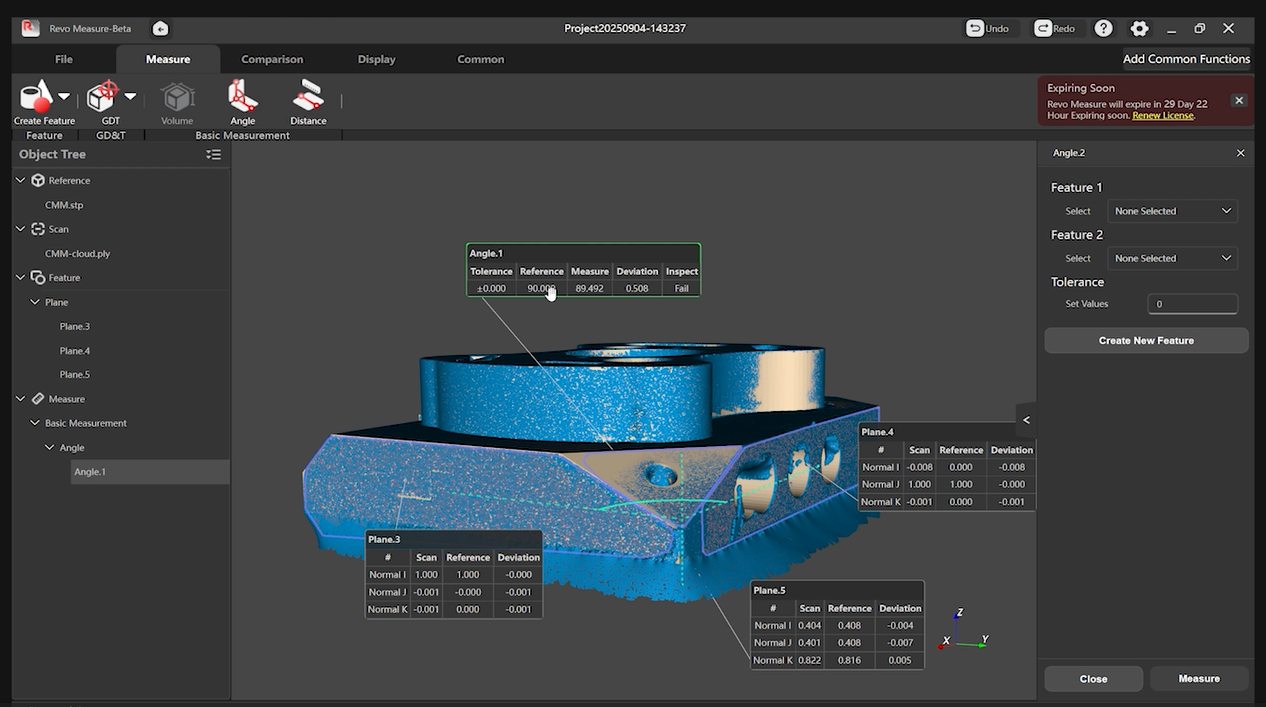
Task: Open the settings gear icon
Action: 1139,29
